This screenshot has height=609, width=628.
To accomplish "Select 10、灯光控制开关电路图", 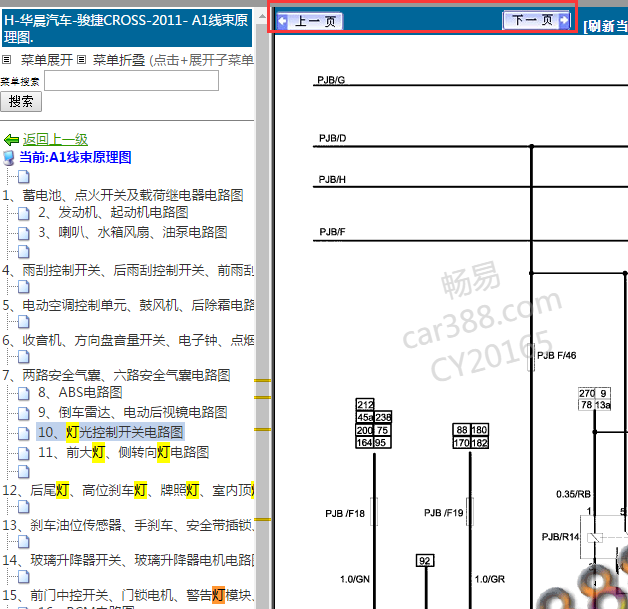I will coord(111,432).
